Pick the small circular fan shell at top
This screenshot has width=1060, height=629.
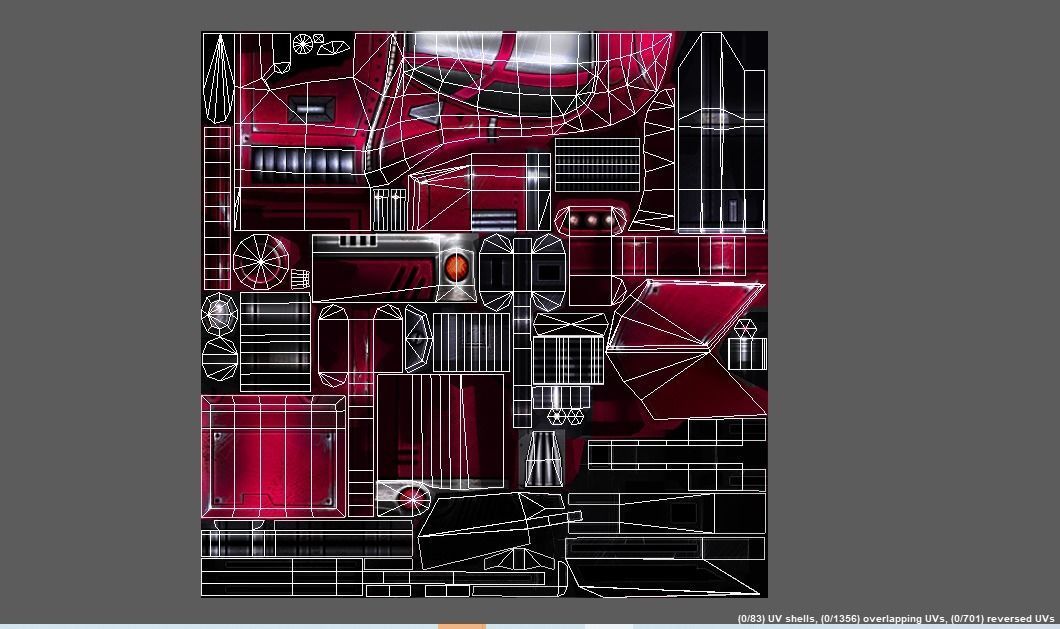tap(303, 44)
